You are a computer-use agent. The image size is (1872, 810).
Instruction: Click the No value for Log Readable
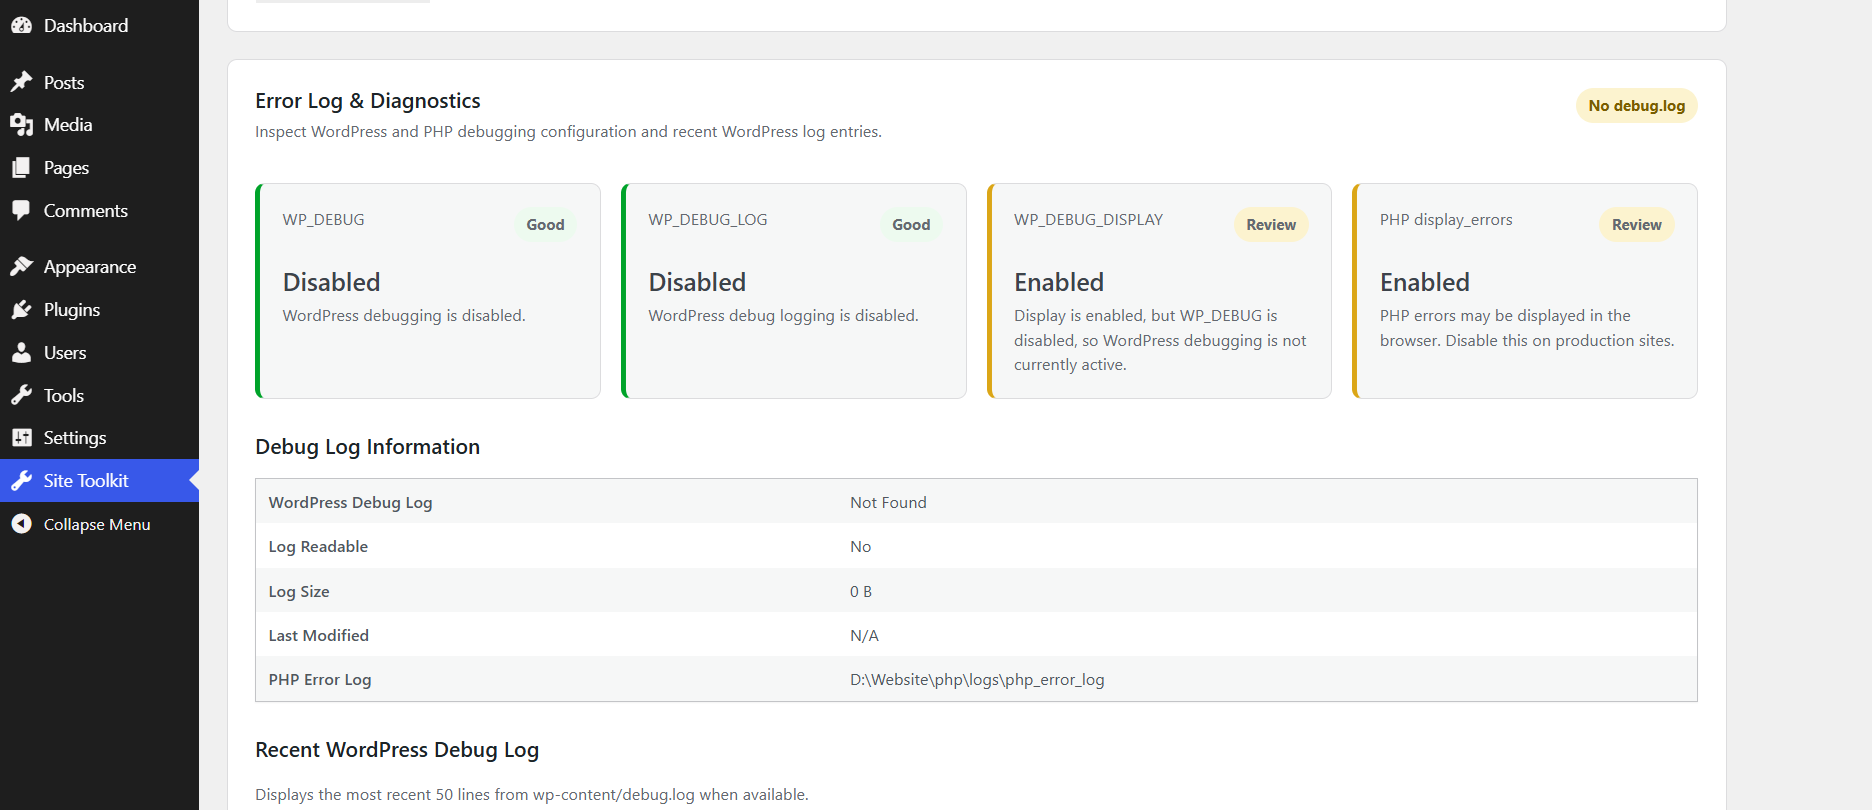861,547
